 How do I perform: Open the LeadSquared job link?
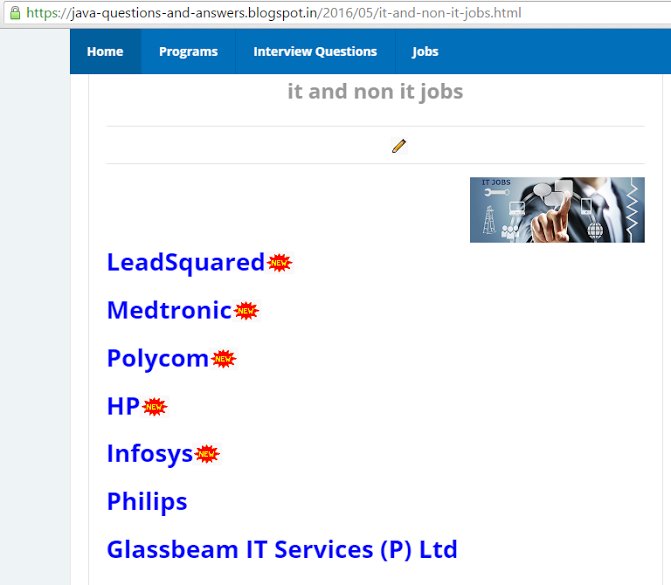point(186,262)
